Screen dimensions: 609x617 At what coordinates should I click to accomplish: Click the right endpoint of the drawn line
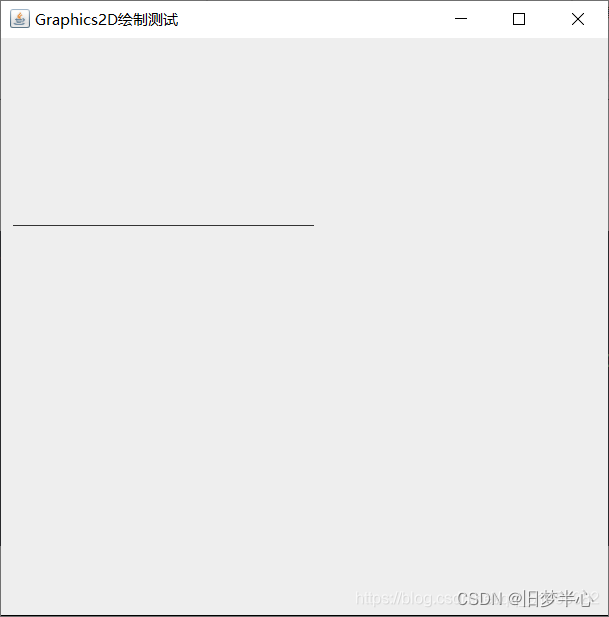(x=313, y=225)
